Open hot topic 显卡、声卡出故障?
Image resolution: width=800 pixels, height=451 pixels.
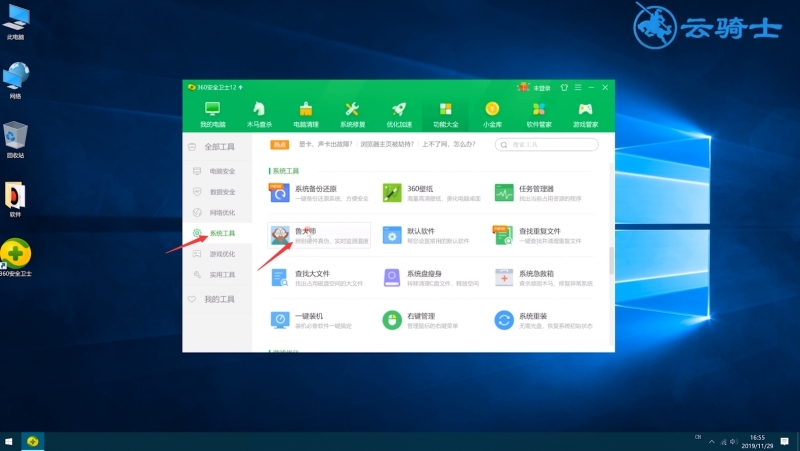pyautogui.click(x=326, y=144)
